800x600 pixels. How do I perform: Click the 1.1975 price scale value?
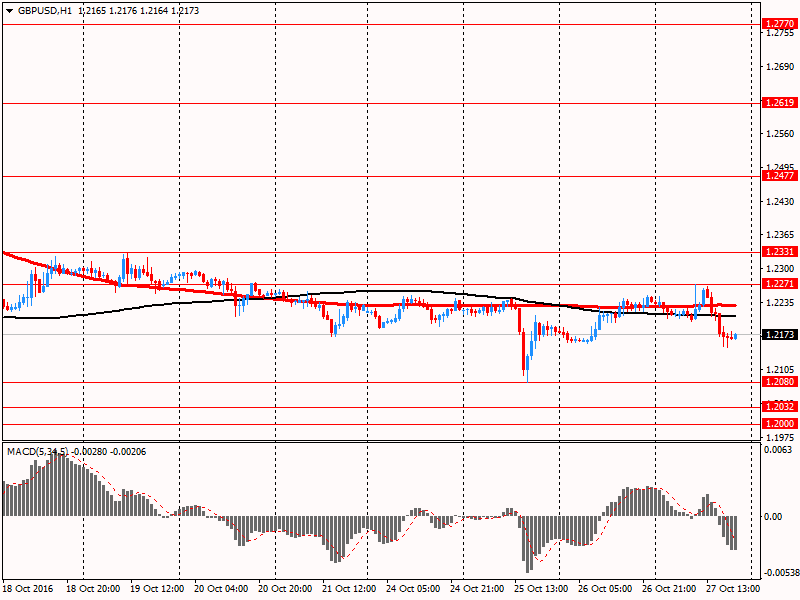pyautogui.click(x=781, y=437)
